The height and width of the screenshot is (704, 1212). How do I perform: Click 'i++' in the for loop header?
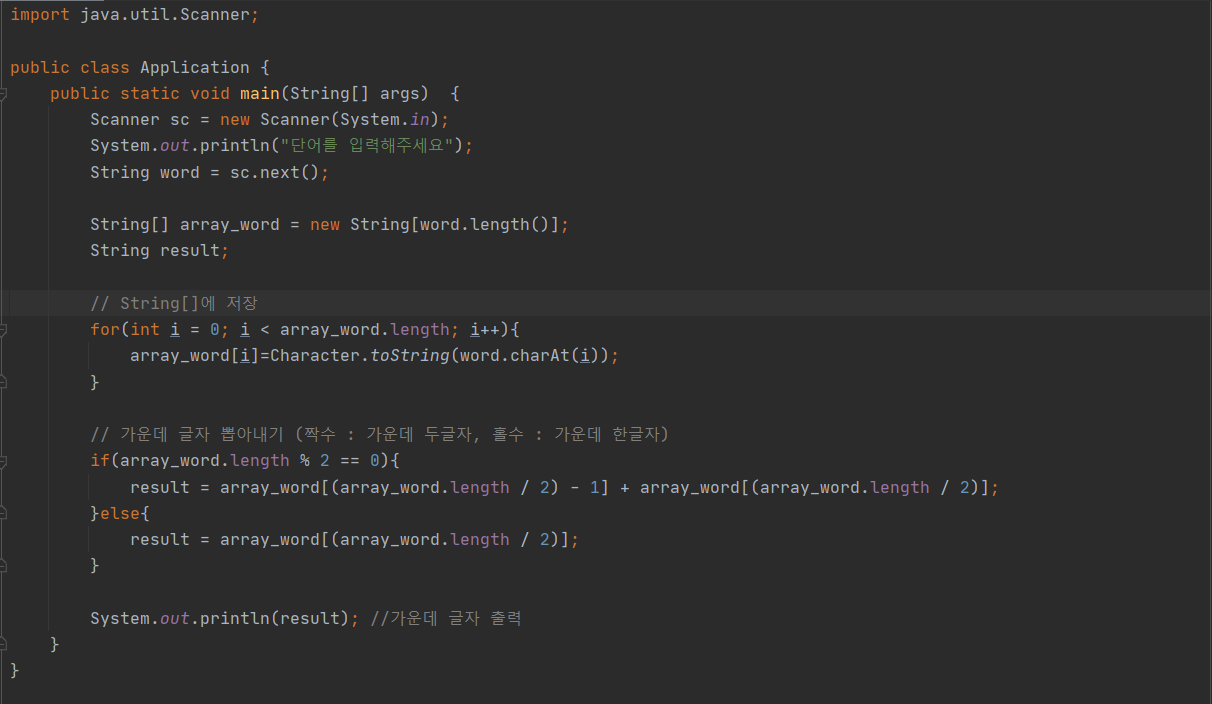pyautogui.click(x=484, y=329)
